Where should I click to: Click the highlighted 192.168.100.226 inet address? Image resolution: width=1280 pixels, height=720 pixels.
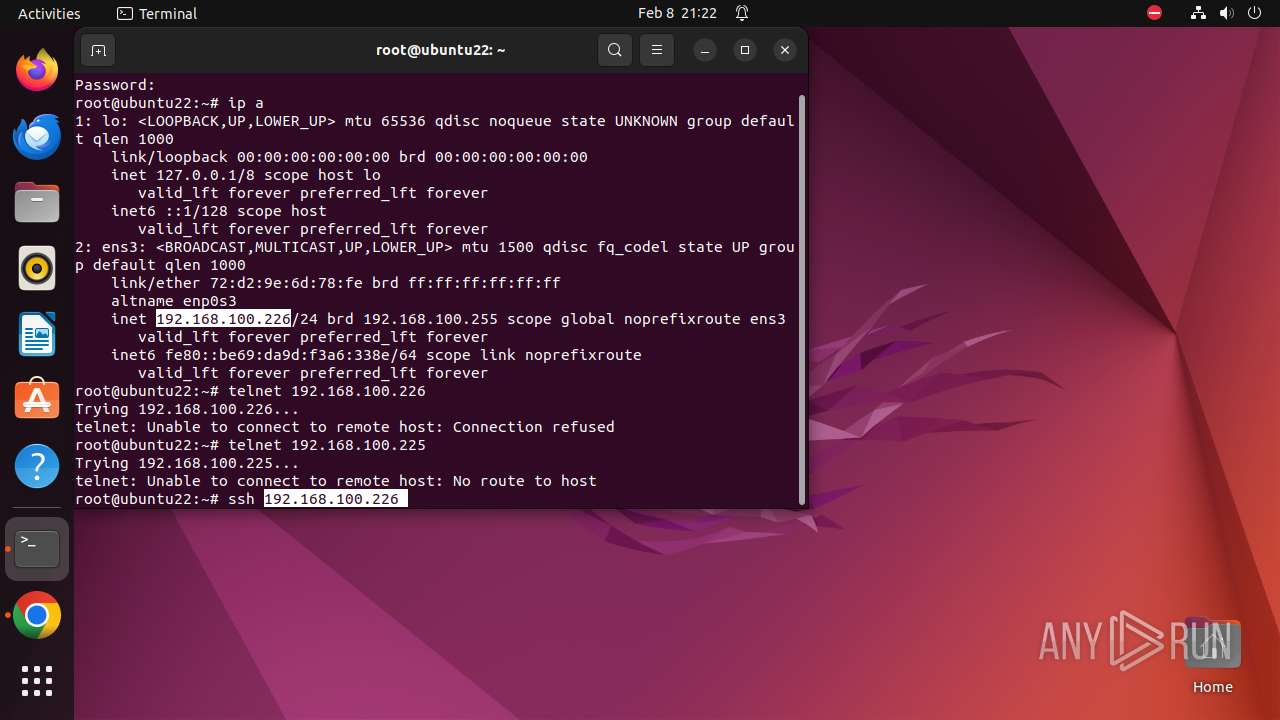click(223, 319)
